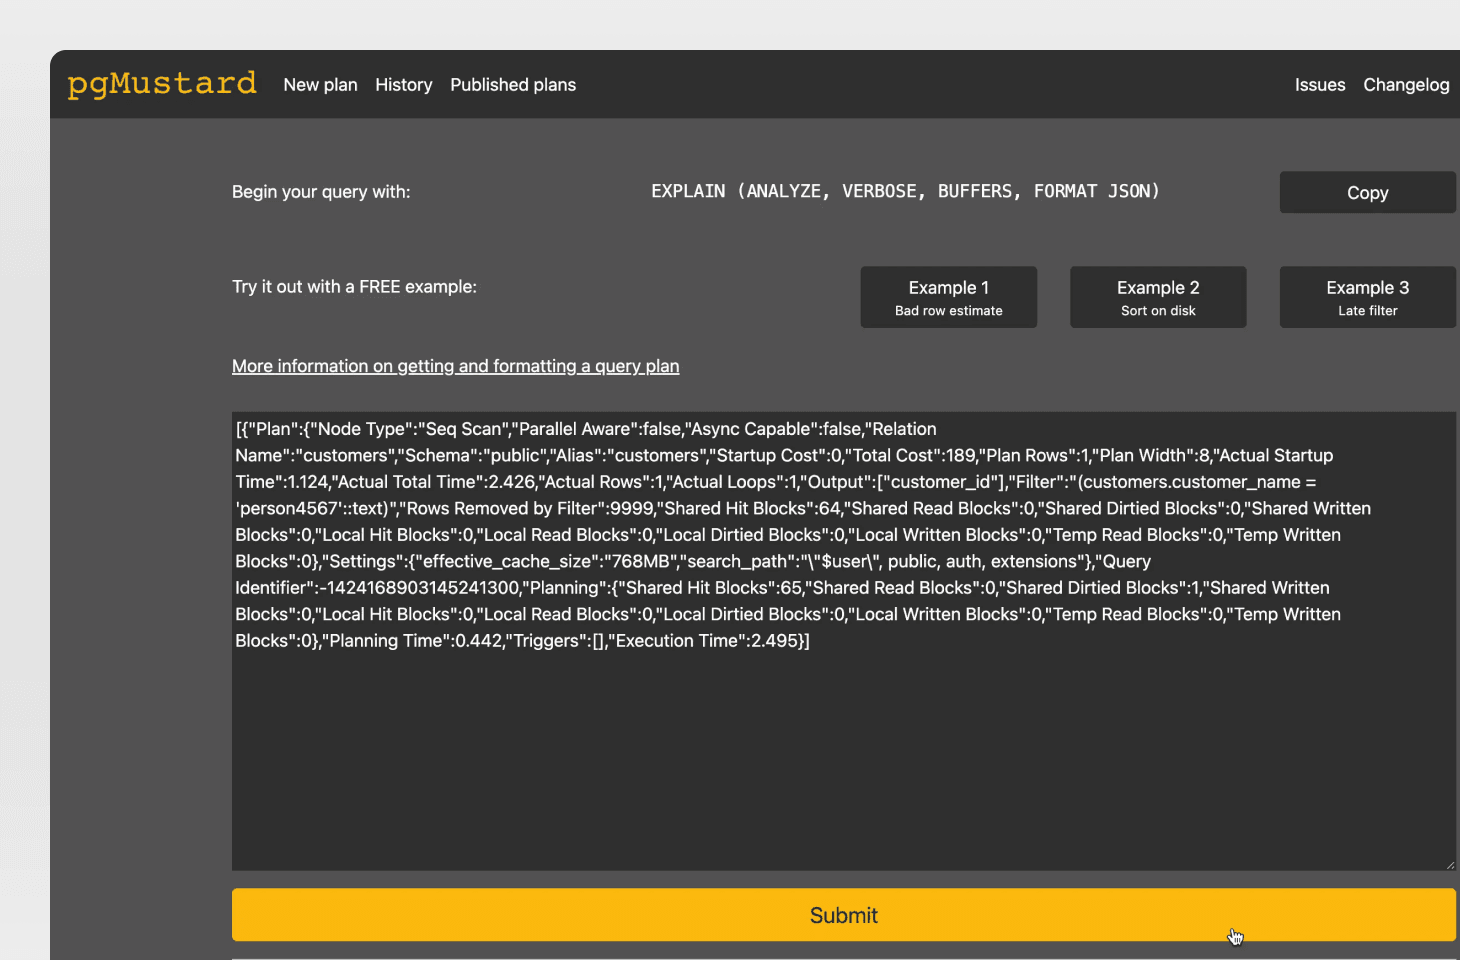Image resolution: width=1460 pixels, height=960 pixels.
Task: Open the Issues link
Action: (x=1319, y=85)
